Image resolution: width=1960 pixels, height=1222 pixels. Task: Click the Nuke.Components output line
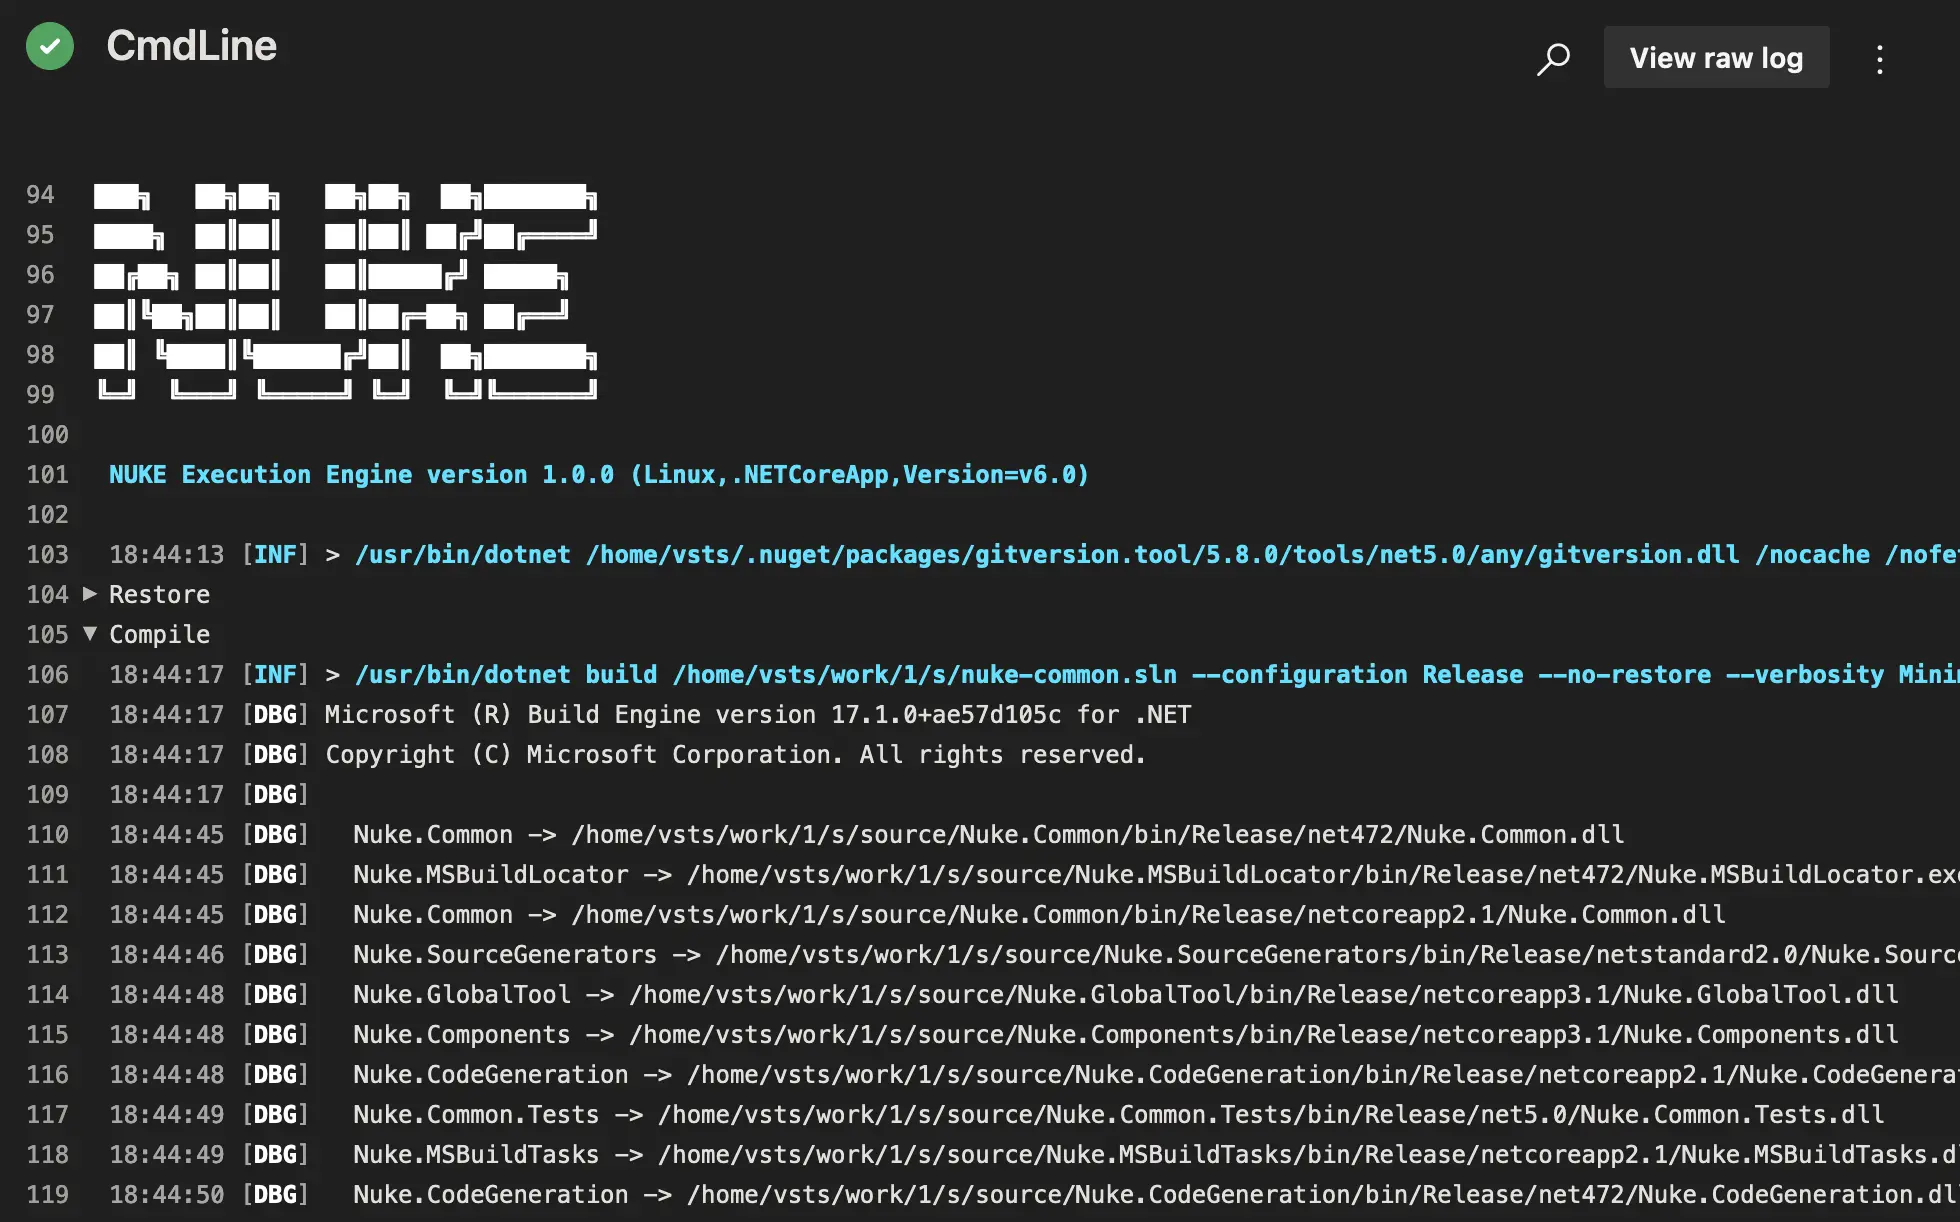point(1125,1035)
